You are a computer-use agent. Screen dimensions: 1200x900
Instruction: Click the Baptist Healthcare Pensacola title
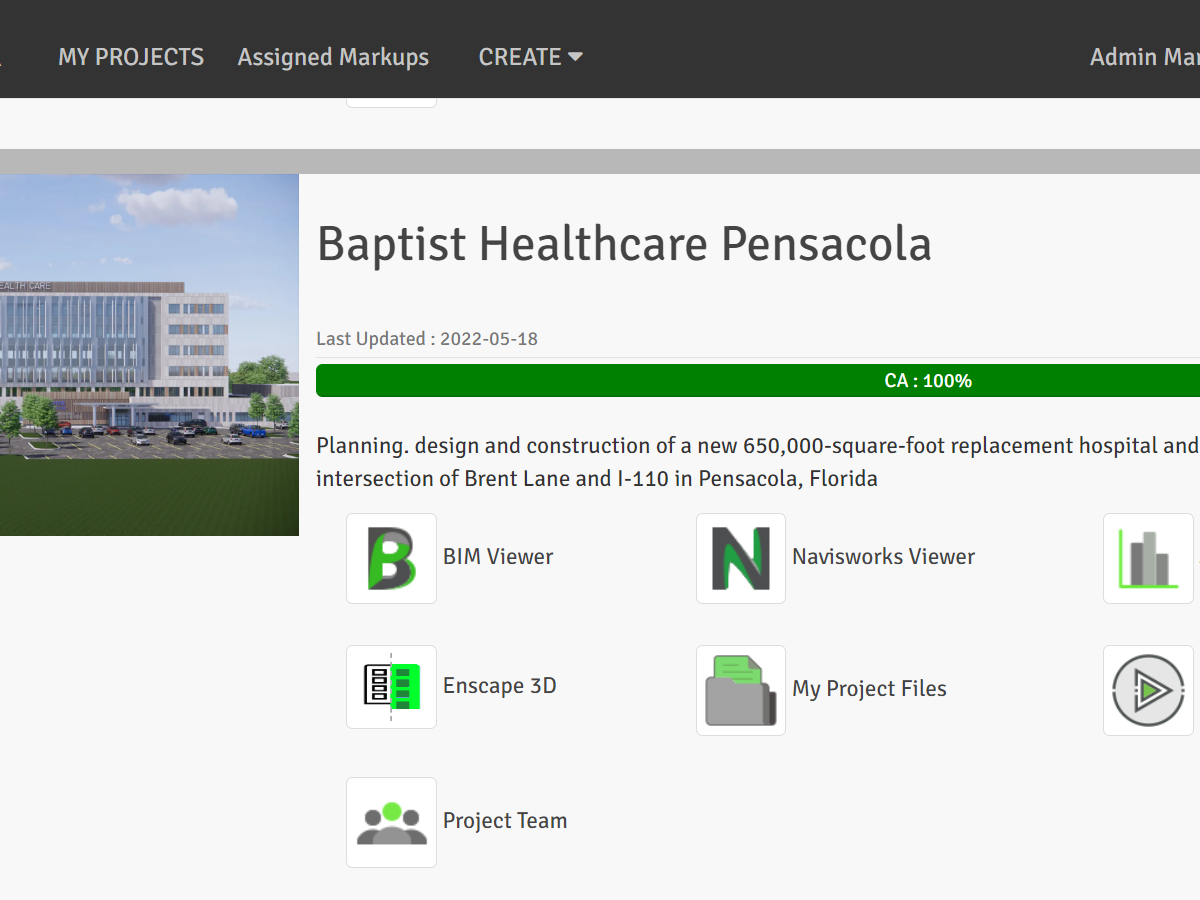624,244
